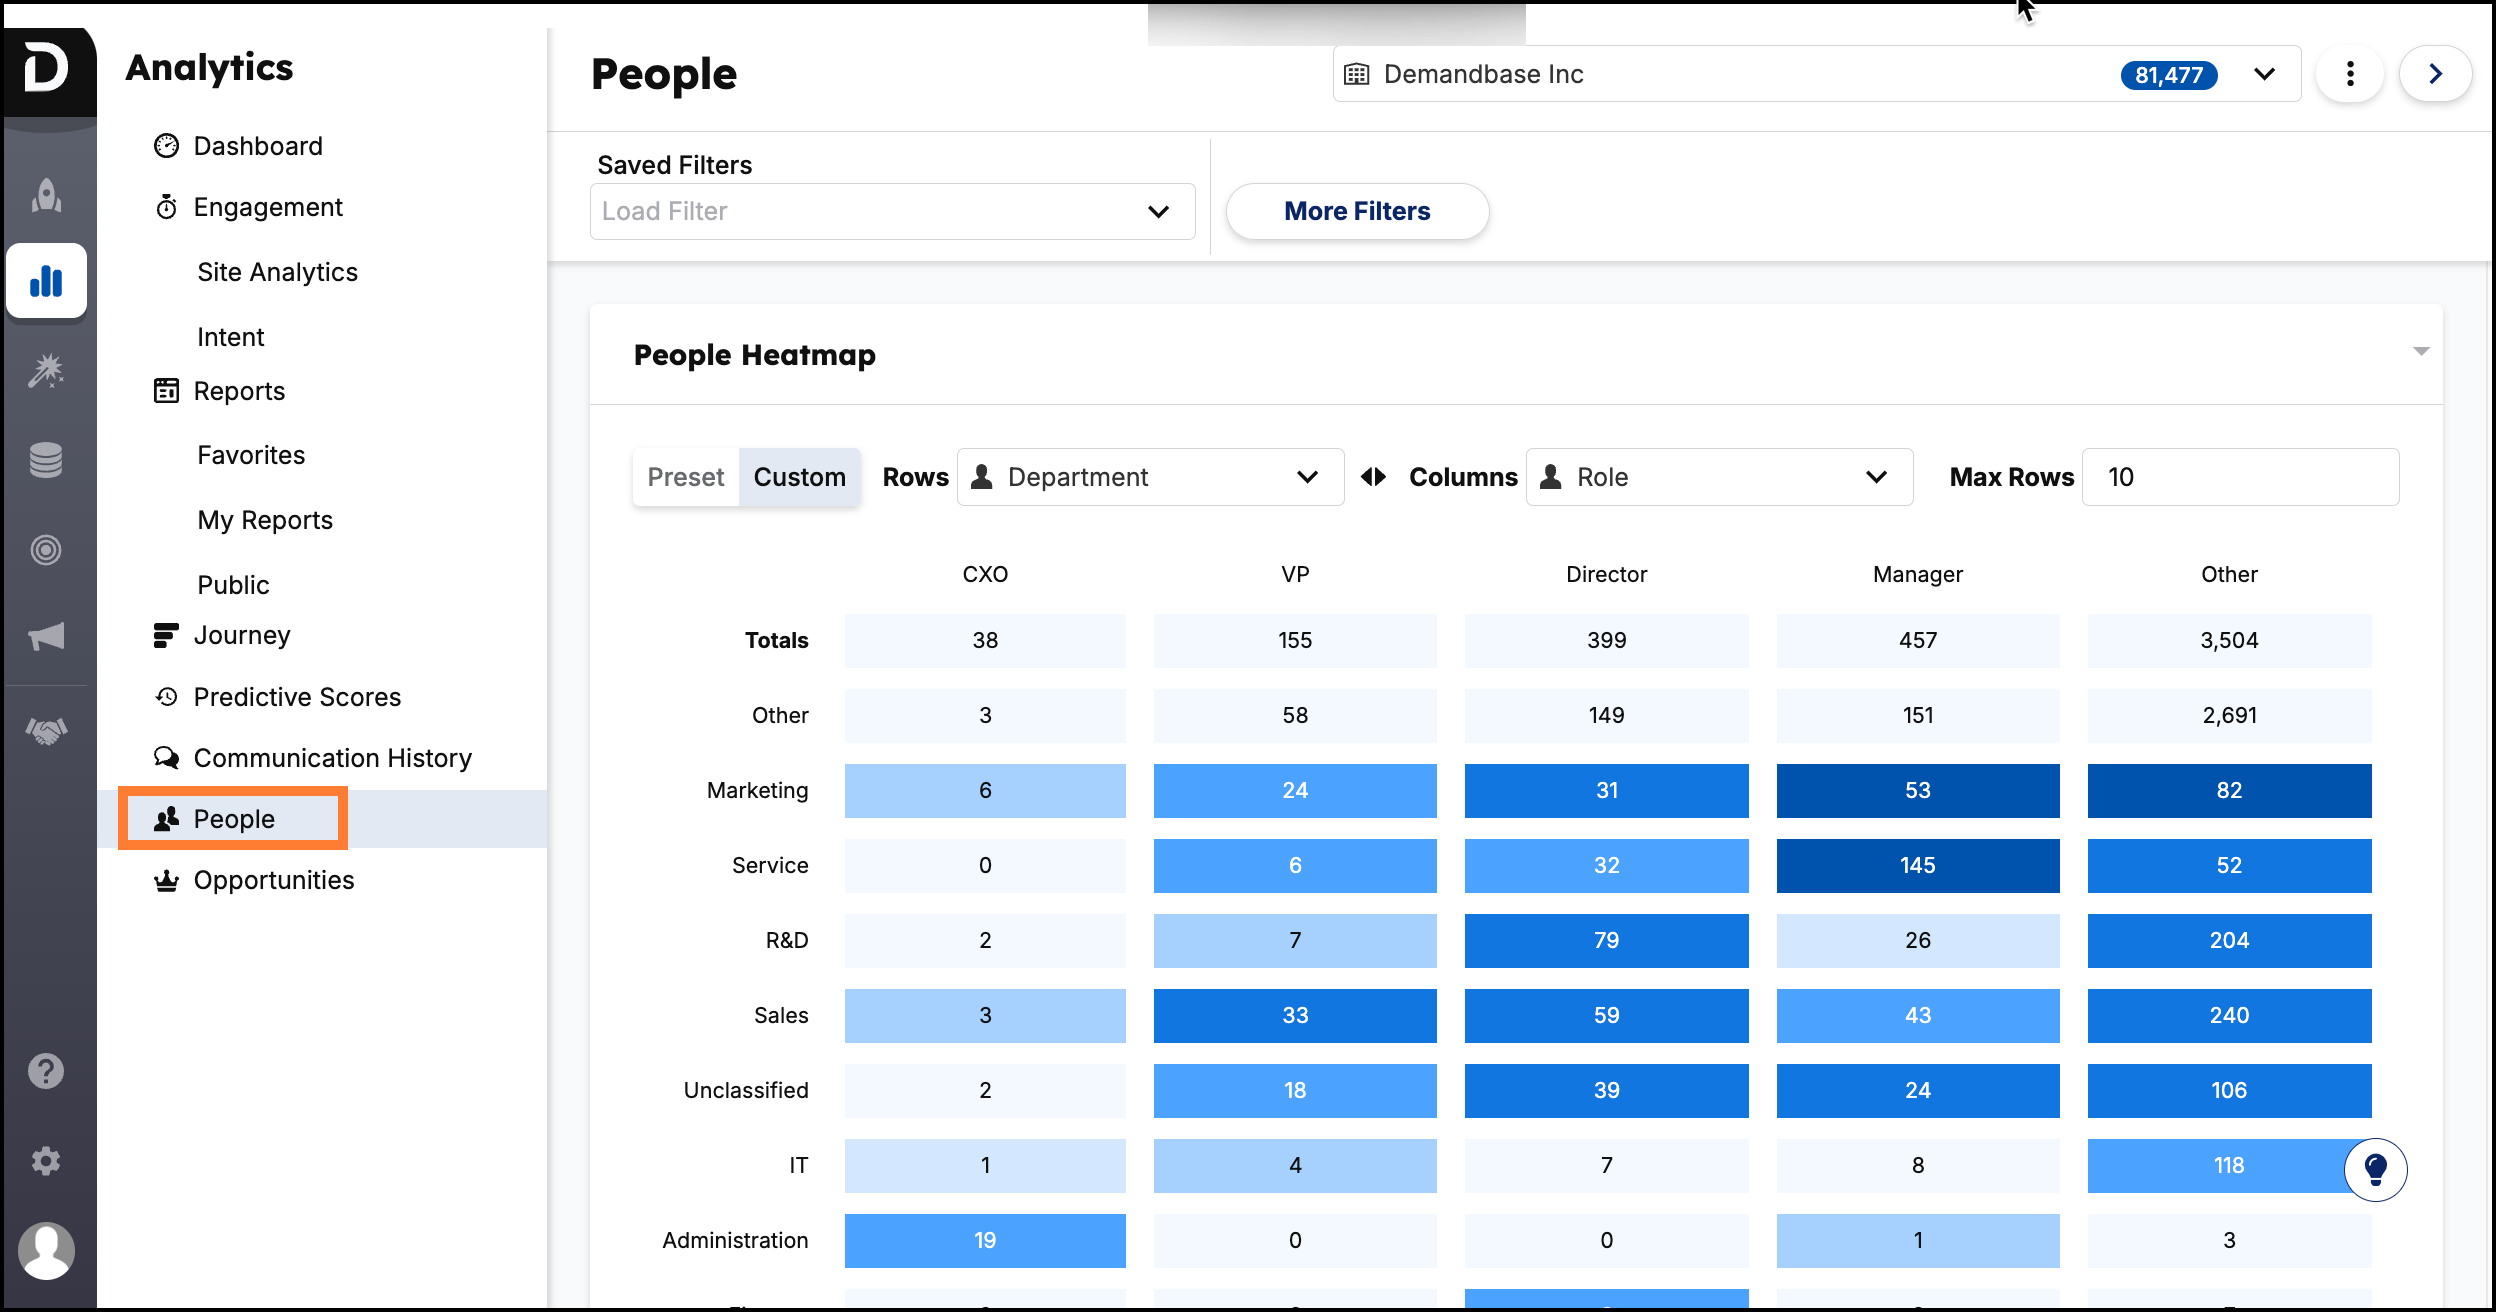Screen dimensions: 2496x1312
Task: Open My Reports
Action: (265, 520)
